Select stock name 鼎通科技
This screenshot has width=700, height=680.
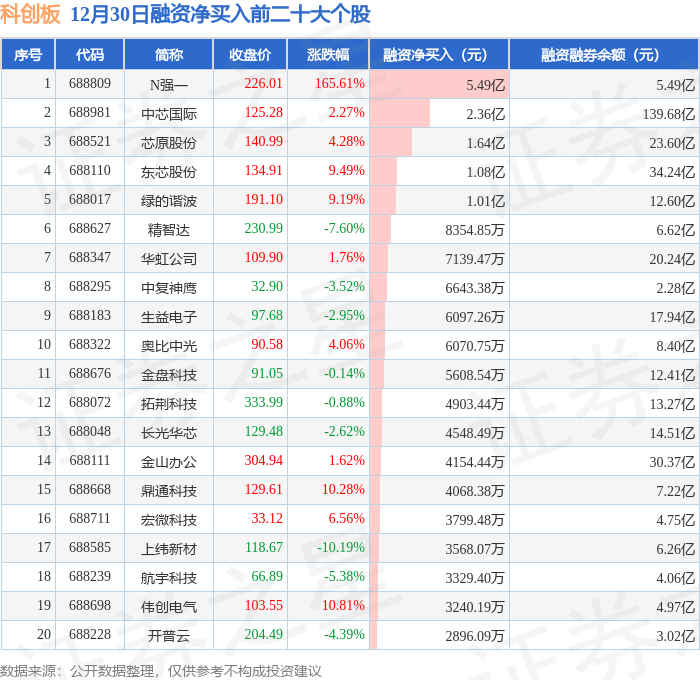[169, 491]
